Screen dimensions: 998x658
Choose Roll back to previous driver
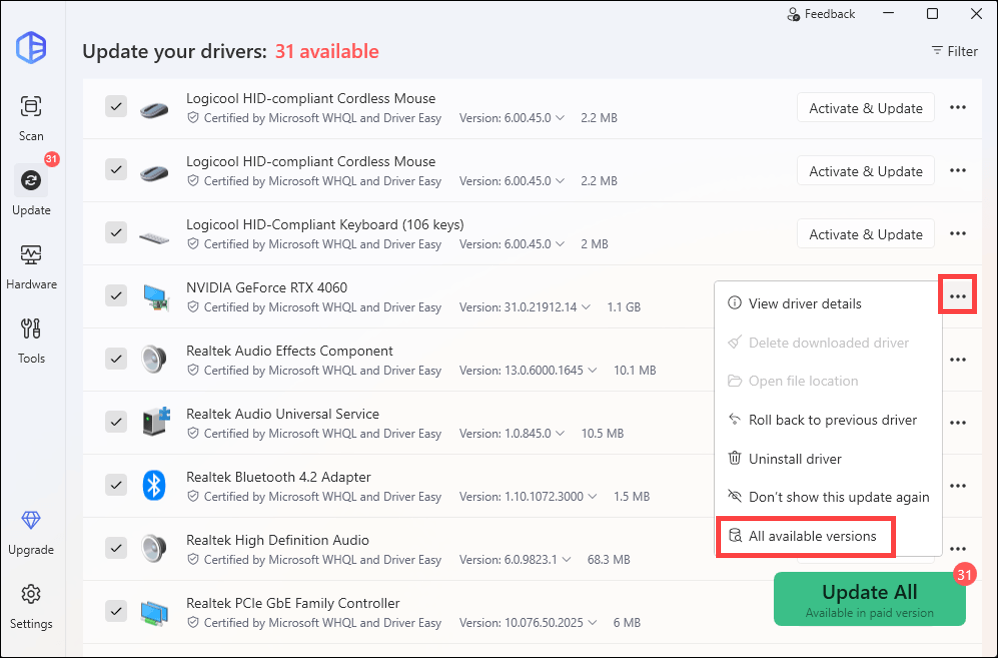coord(828,420)
